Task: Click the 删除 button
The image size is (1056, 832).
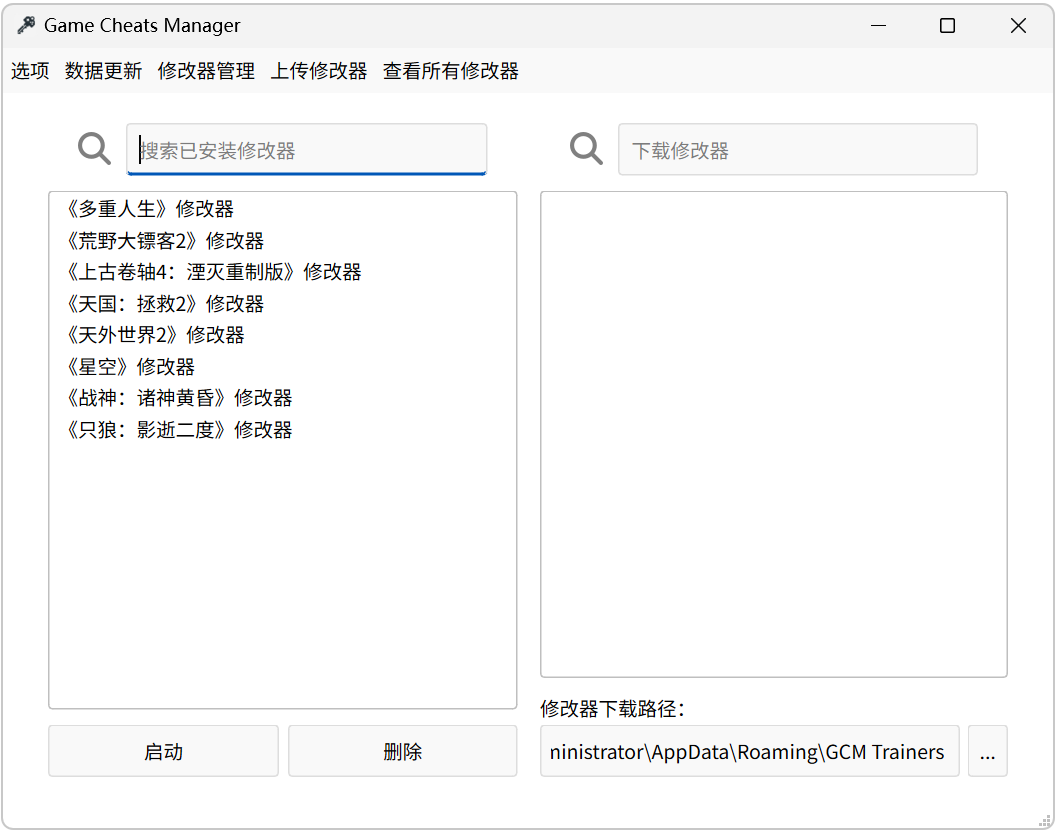Action: [x=403, y=751]
